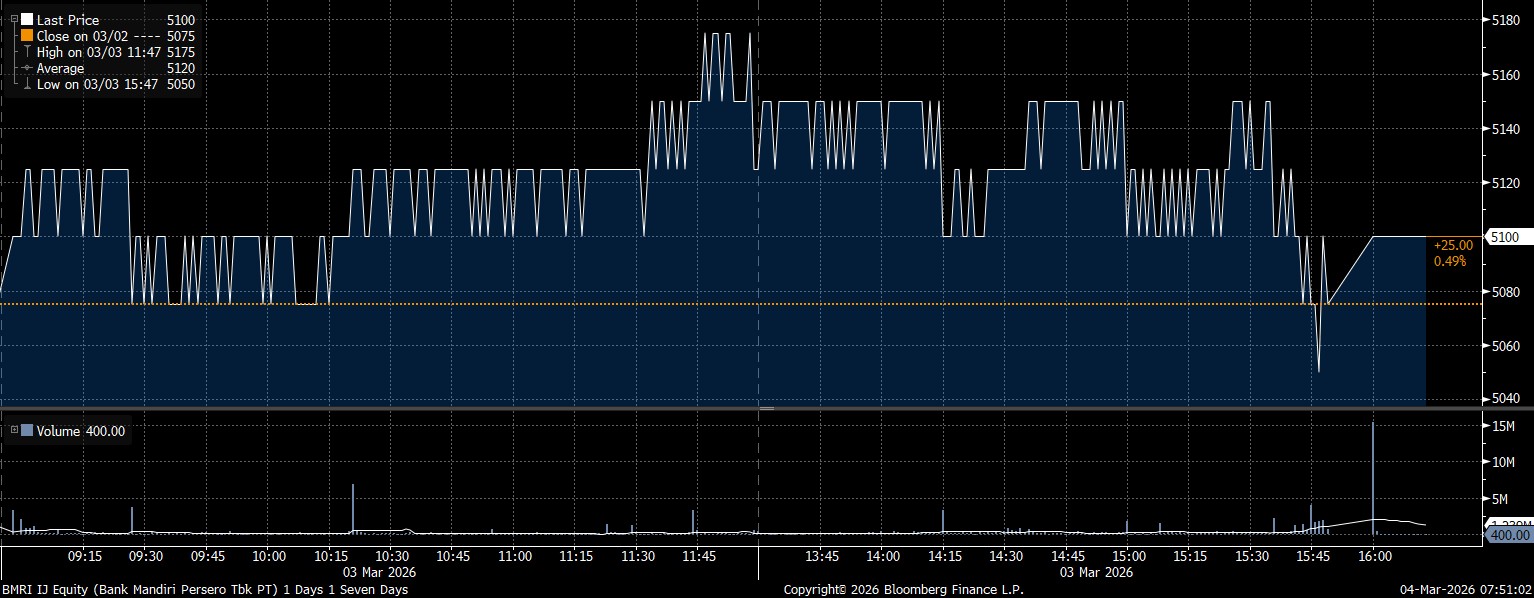Screen dimensions: 1534x598
Task: Click the +25.00 price change label
Action: [x=1453, y=245]
